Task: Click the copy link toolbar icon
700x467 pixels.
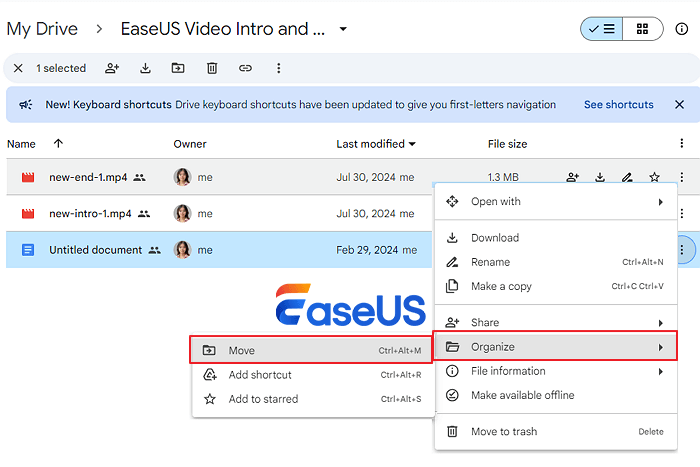Action: 245,68
